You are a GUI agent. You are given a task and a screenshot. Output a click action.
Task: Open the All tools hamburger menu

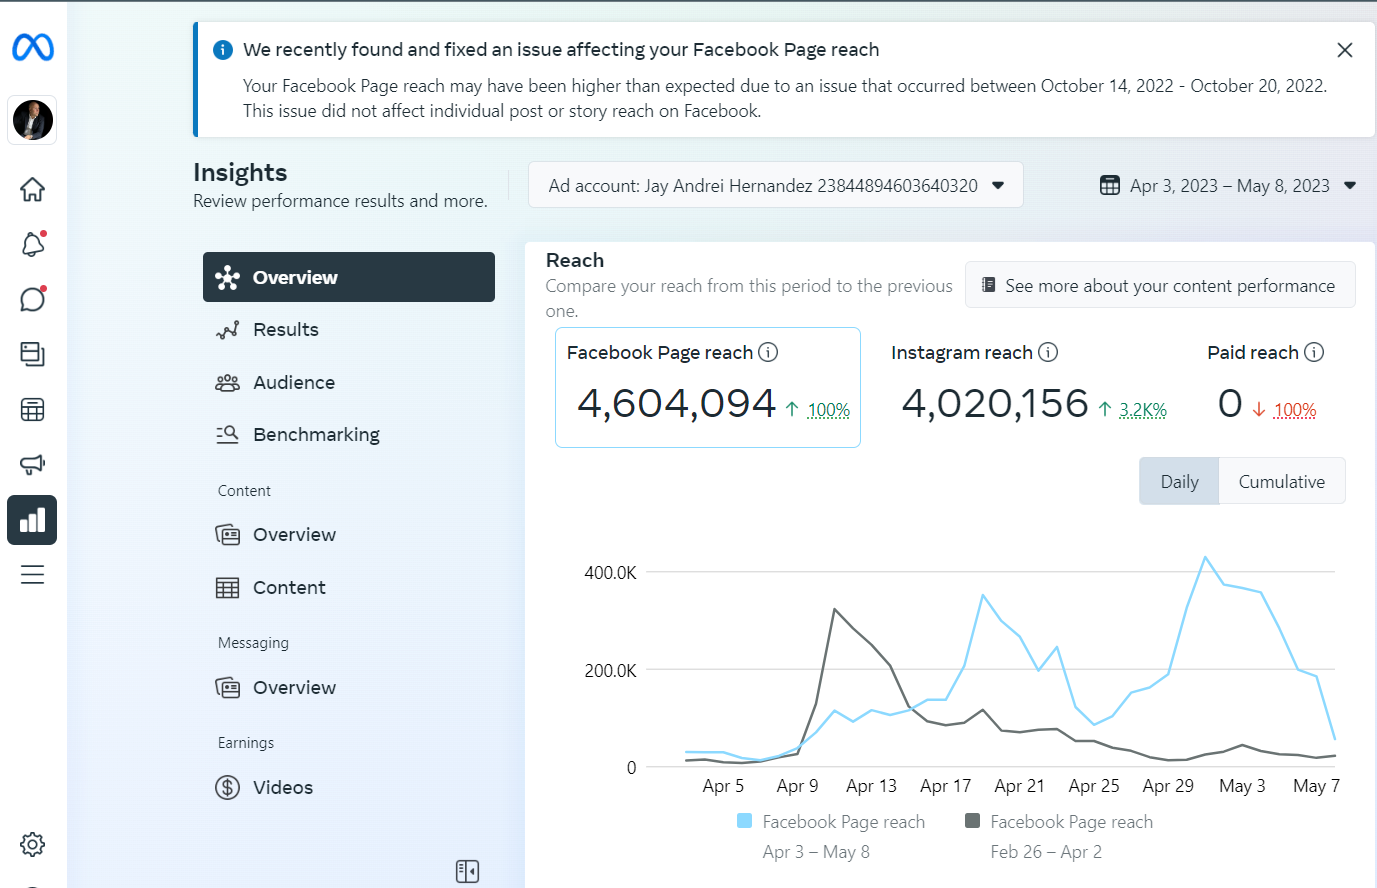click(x=32, y=575)
